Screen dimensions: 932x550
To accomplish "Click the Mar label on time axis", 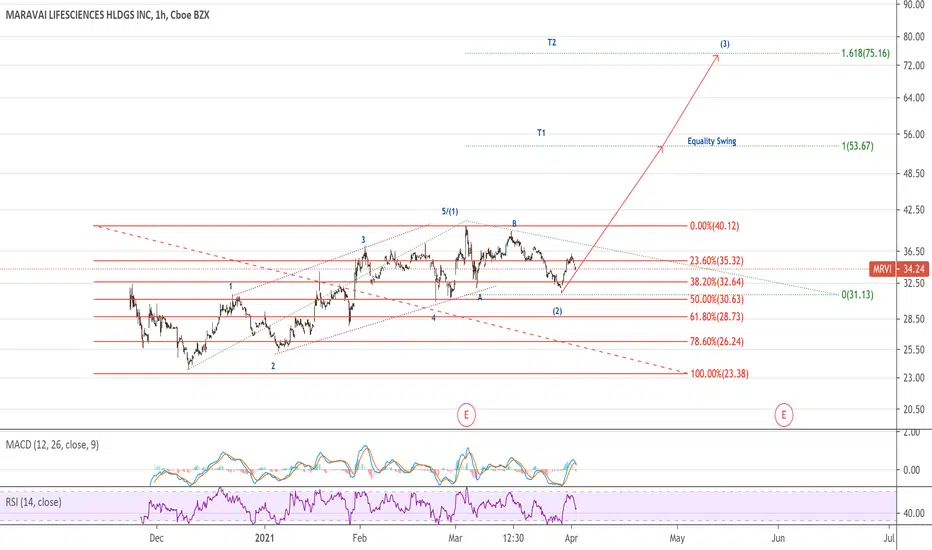I will [455, 538].
